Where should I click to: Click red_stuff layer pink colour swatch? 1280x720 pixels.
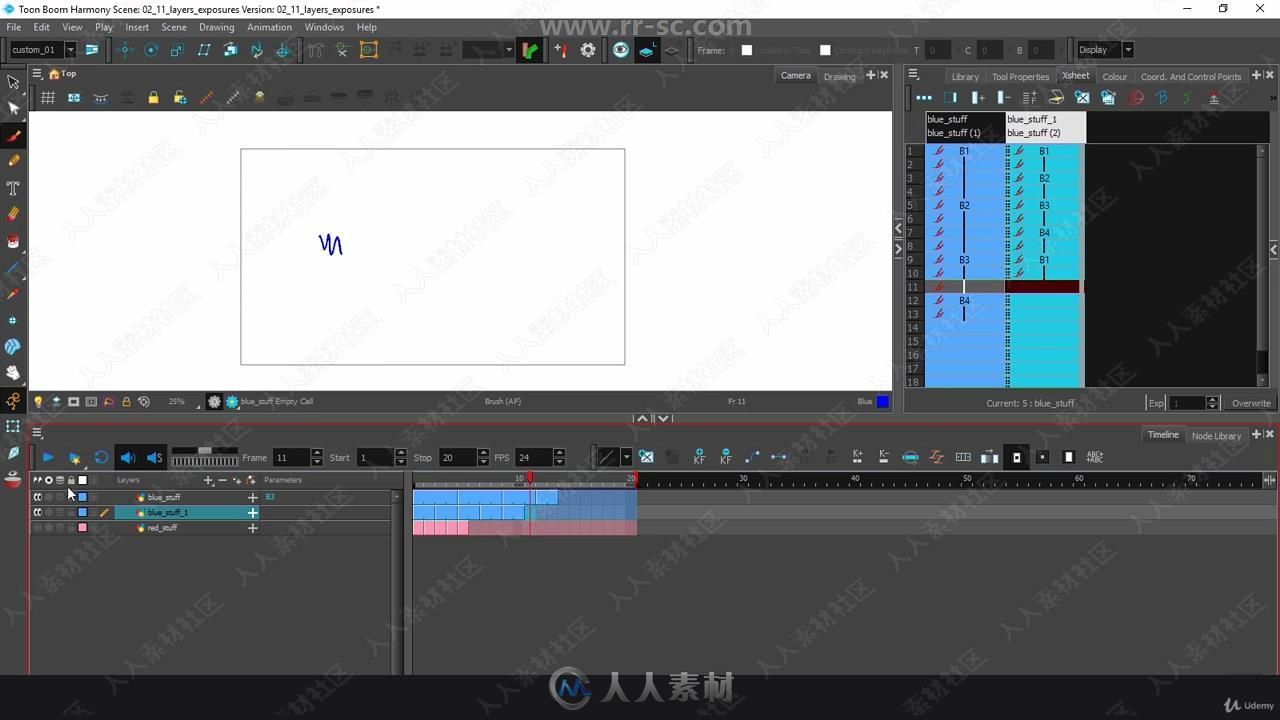coord(82,528)
